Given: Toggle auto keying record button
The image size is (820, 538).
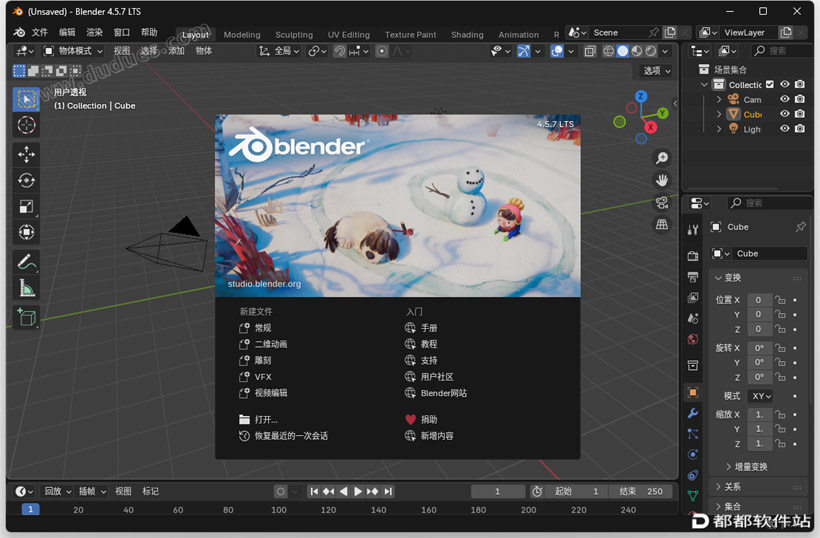Looking at the screenshot, I should pyautogui.click(x=281, y=491).
